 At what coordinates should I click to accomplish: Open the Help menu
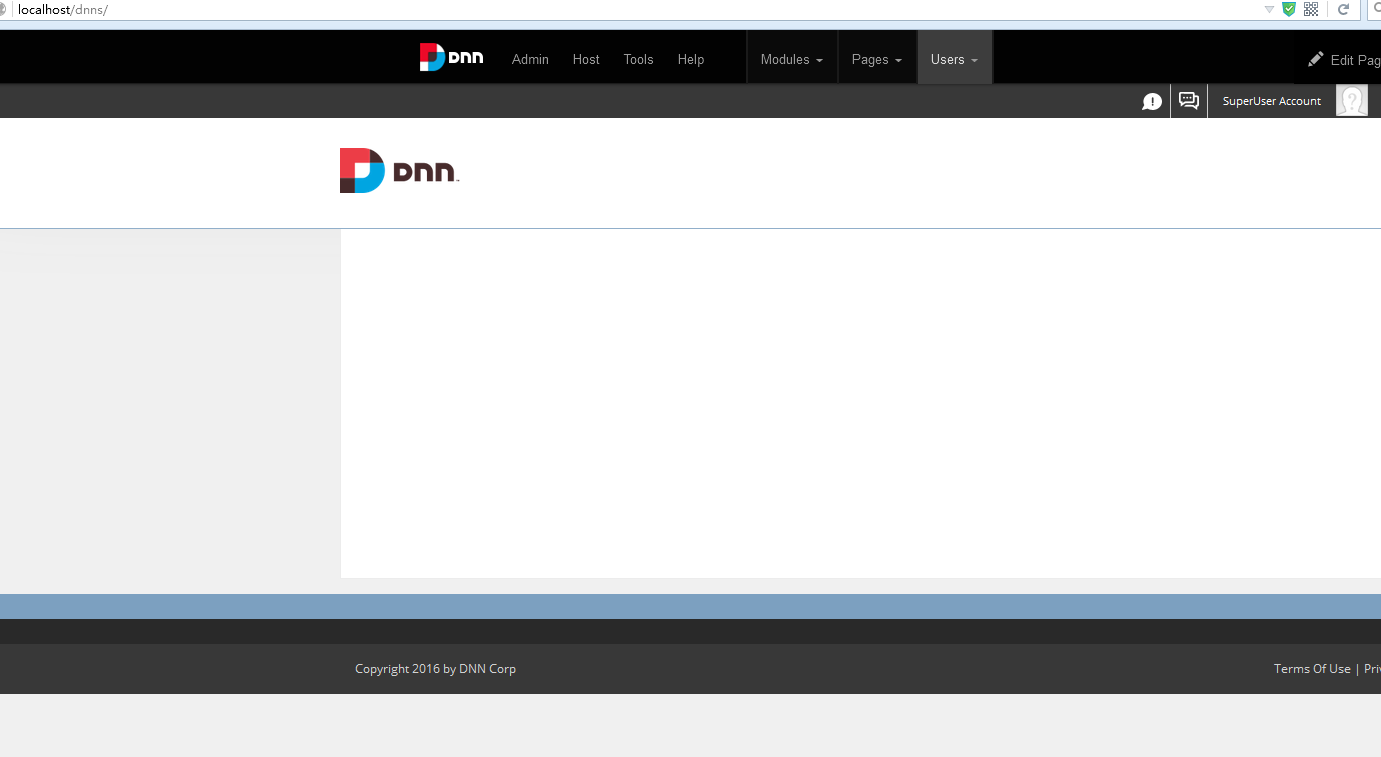click(x=691, y=60)
